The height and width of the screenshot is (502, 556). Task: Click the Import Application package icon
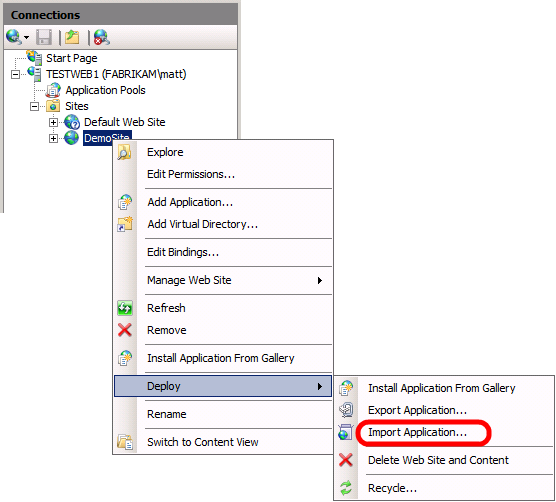pos(346,432)
